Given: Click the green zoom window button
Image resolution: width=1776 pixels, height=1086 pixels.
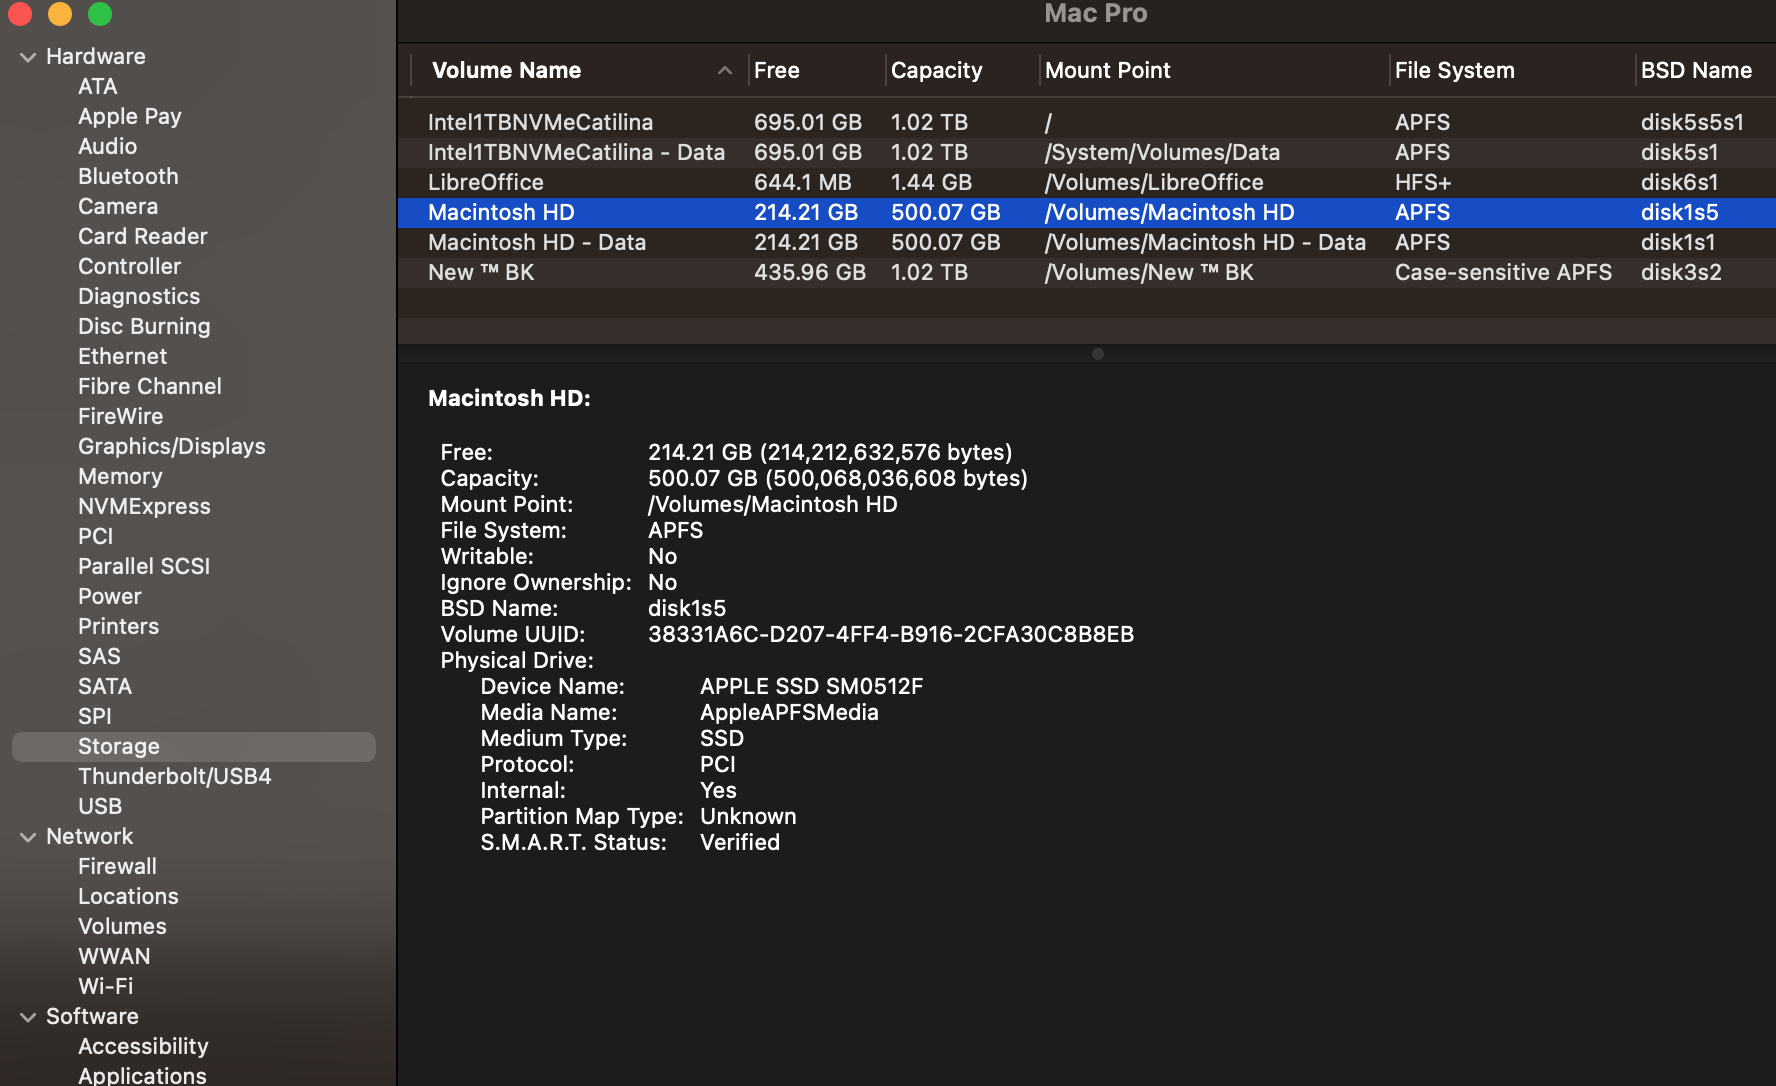Looking at the screenshot, I should coord(100,14).
